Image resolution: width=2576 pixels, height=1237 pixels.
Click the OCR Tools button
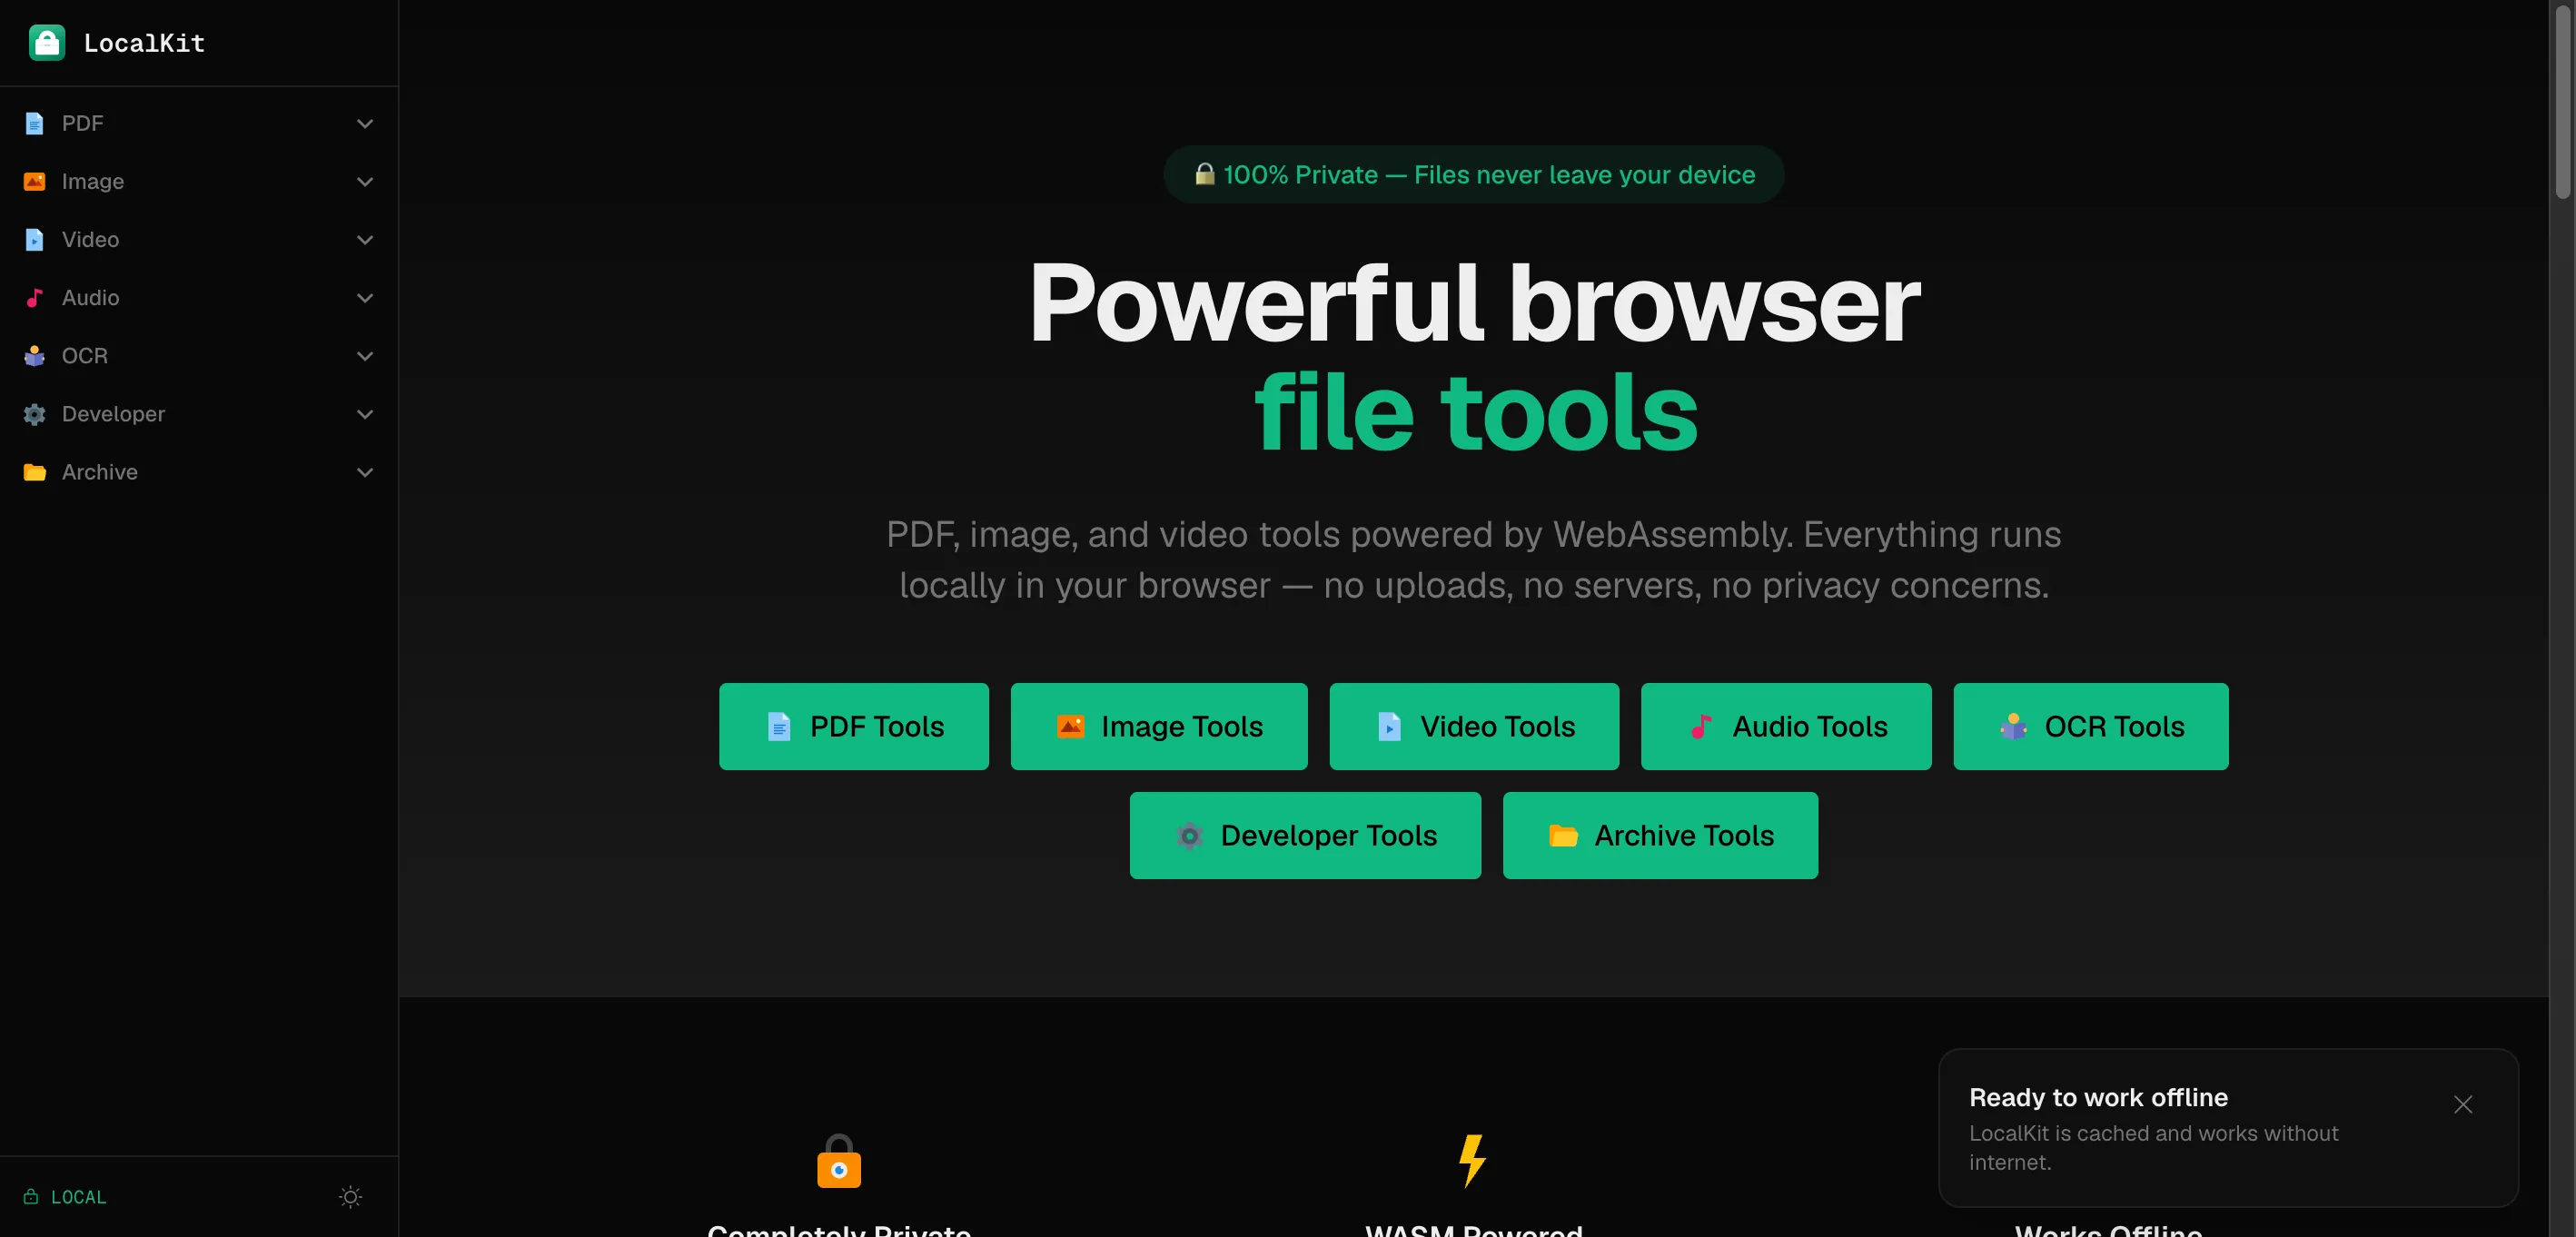2091,726
